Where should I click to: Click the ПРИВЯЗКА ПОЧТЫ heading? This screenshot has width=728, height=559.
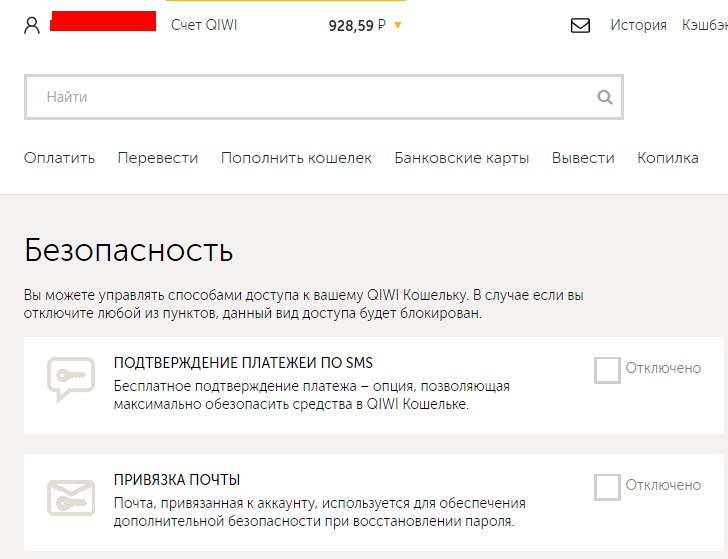177,480
